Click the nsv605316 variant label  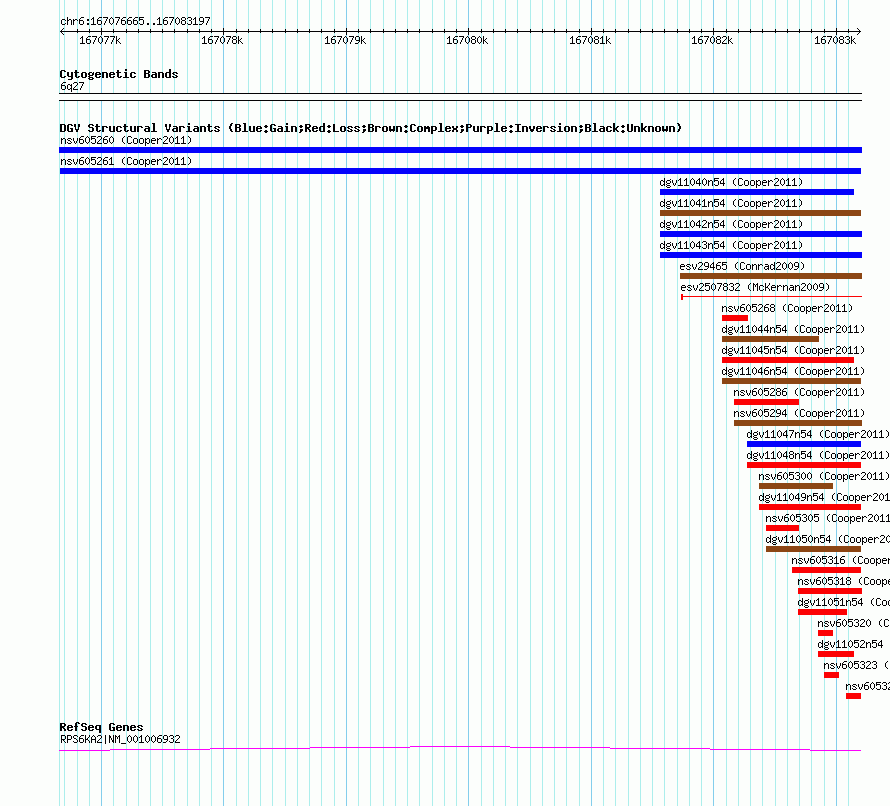click(x=841, y=560)
